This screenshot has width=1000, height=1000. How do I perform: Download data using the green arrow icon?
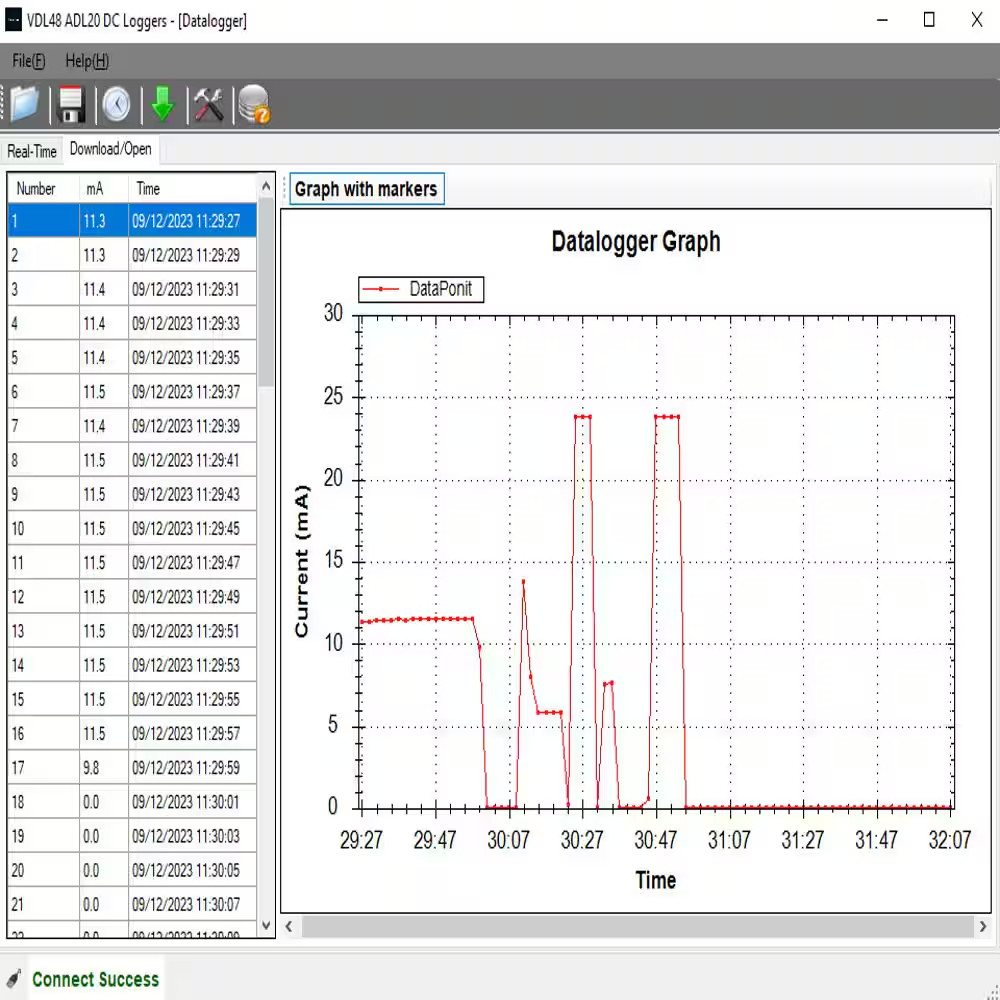(x=162, y=104)
